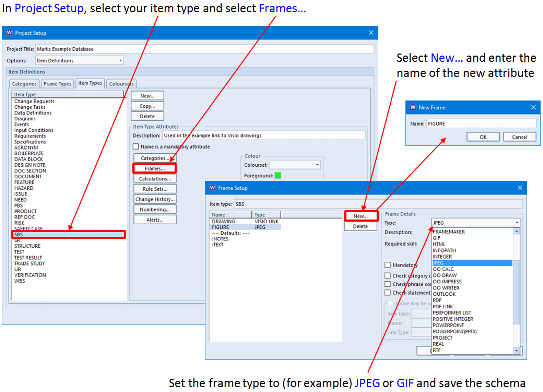Click the Name field in New Frame dialog
The height and width of the screenshot is (392, 543).
pyautogui.click(x=481, y=124)
